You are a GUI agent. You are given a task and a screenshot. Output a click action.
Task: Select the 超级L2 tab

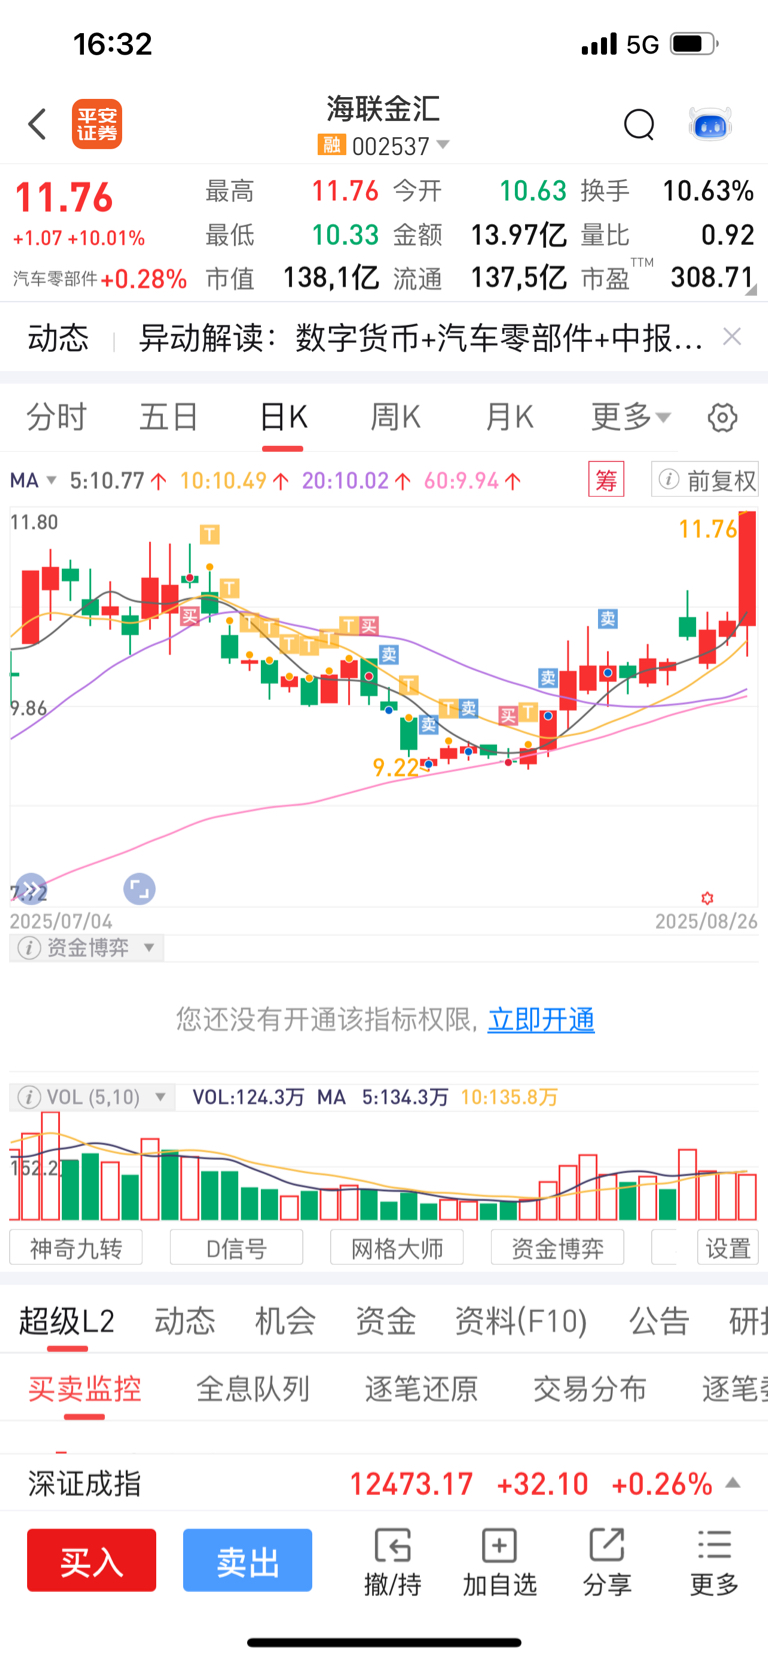pyautogui.click(x=67, y=1322)
